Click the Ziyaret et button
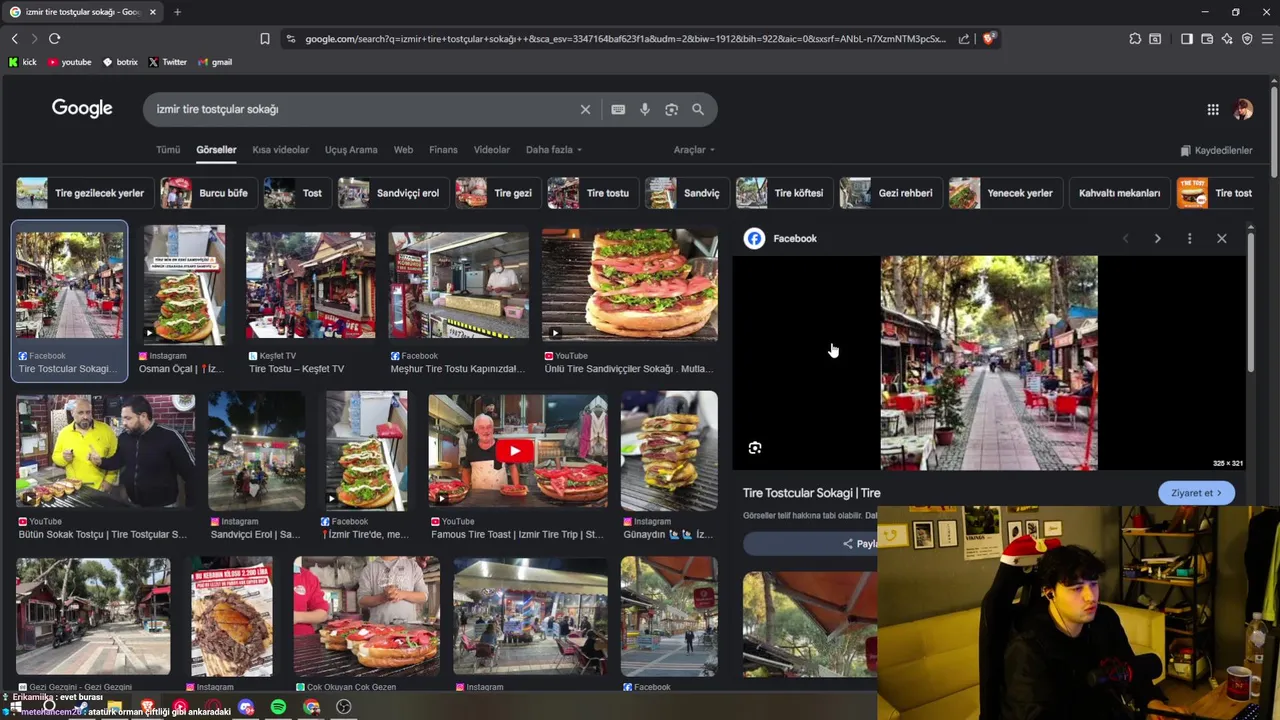This screenshot has width=1280, height=720. [1196, 493]
